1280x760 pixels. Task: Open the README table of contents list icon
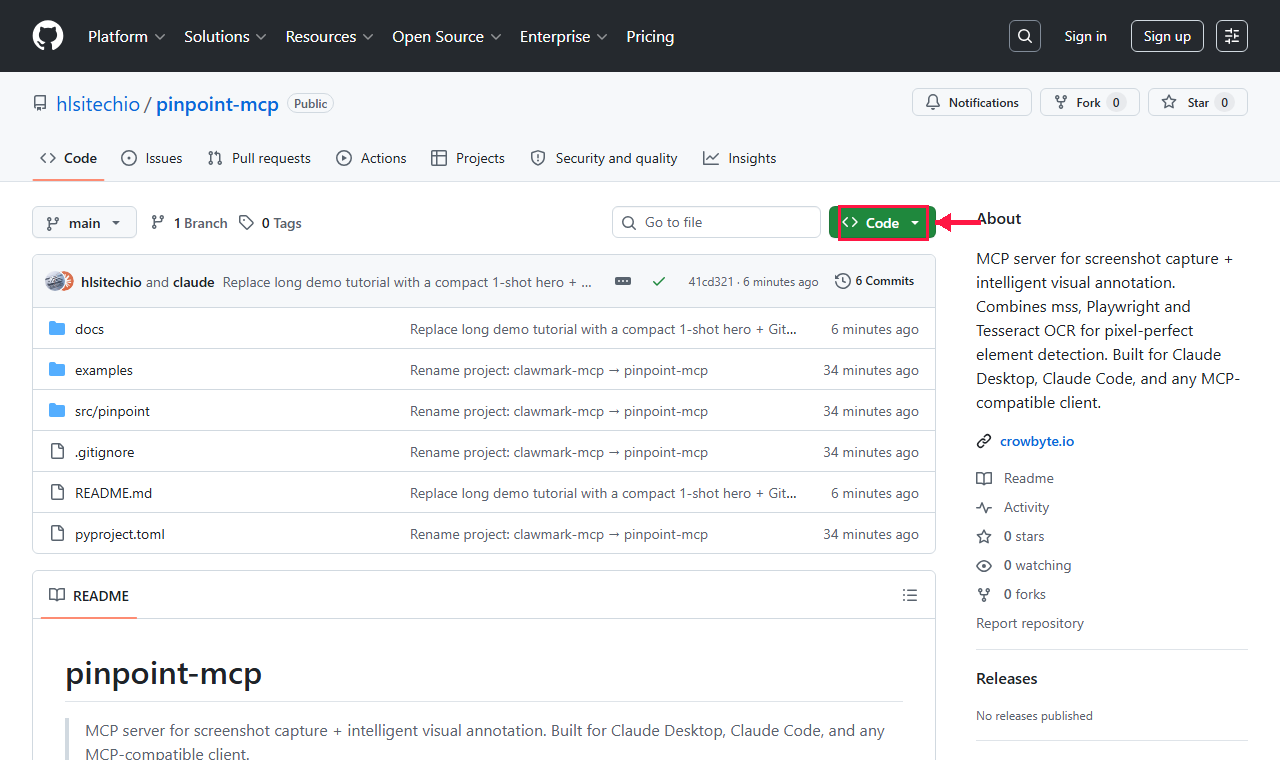(x=910, y=595)
